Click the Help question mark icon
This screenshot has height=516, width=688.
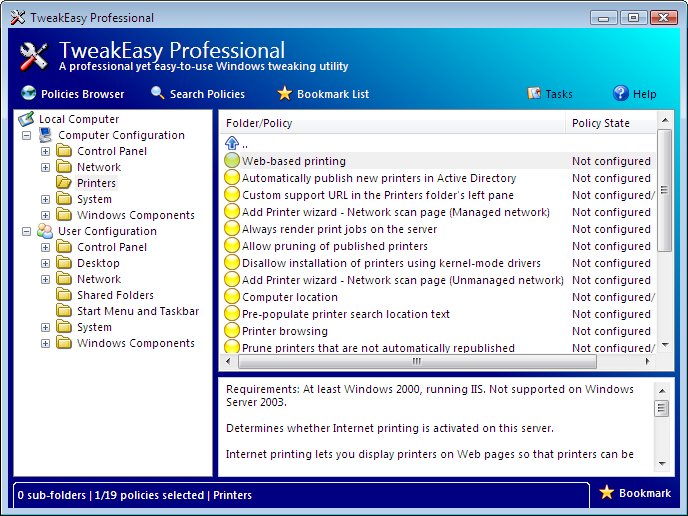point(620,93)
